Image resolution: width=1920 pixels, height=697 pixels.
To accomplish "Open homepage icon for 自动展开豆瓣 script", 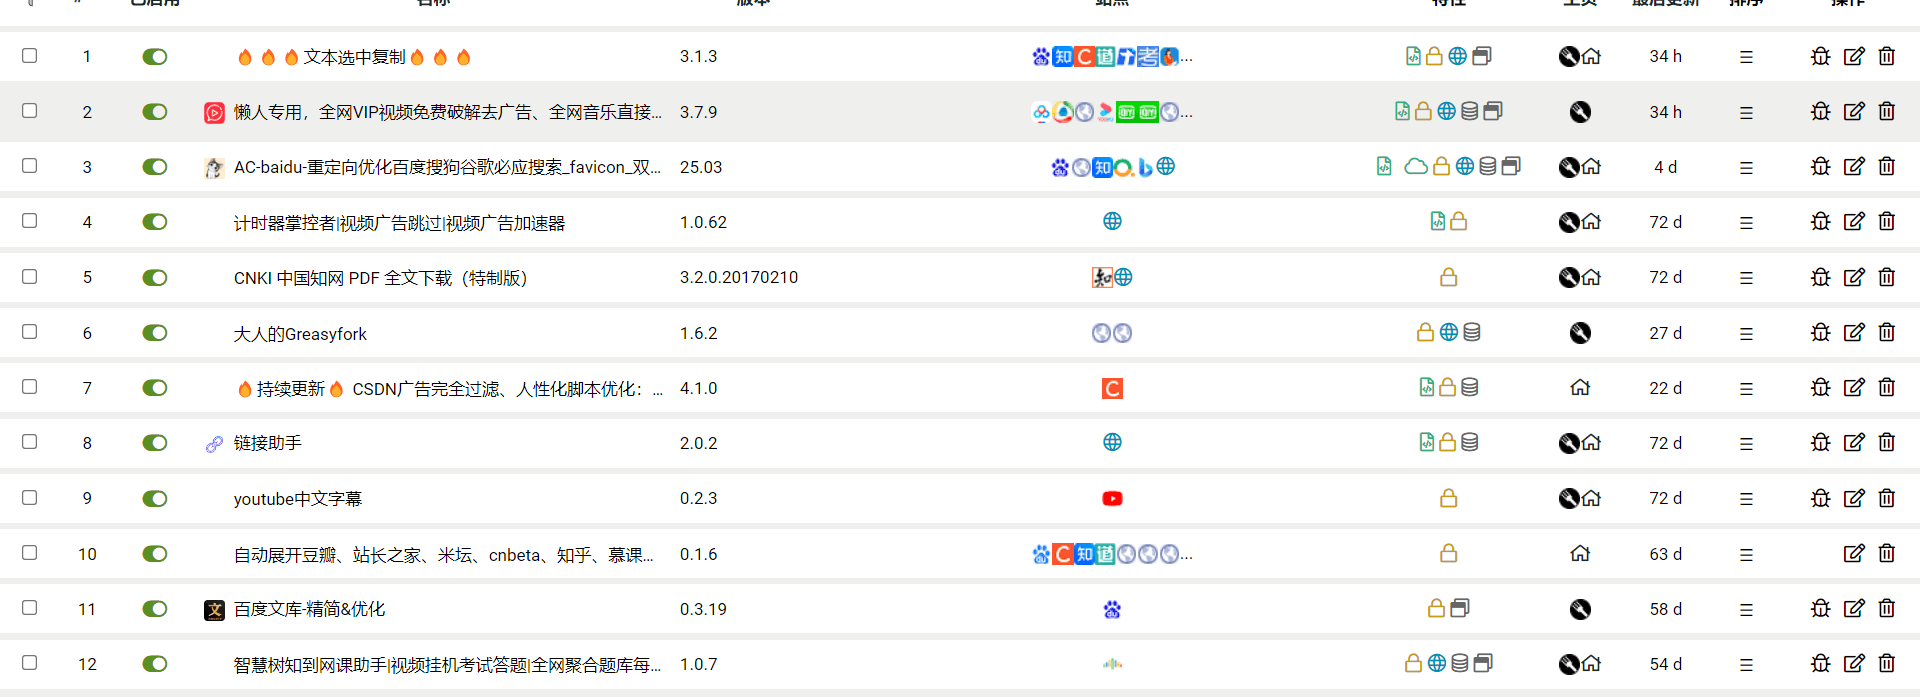I will click(1580, 553).
